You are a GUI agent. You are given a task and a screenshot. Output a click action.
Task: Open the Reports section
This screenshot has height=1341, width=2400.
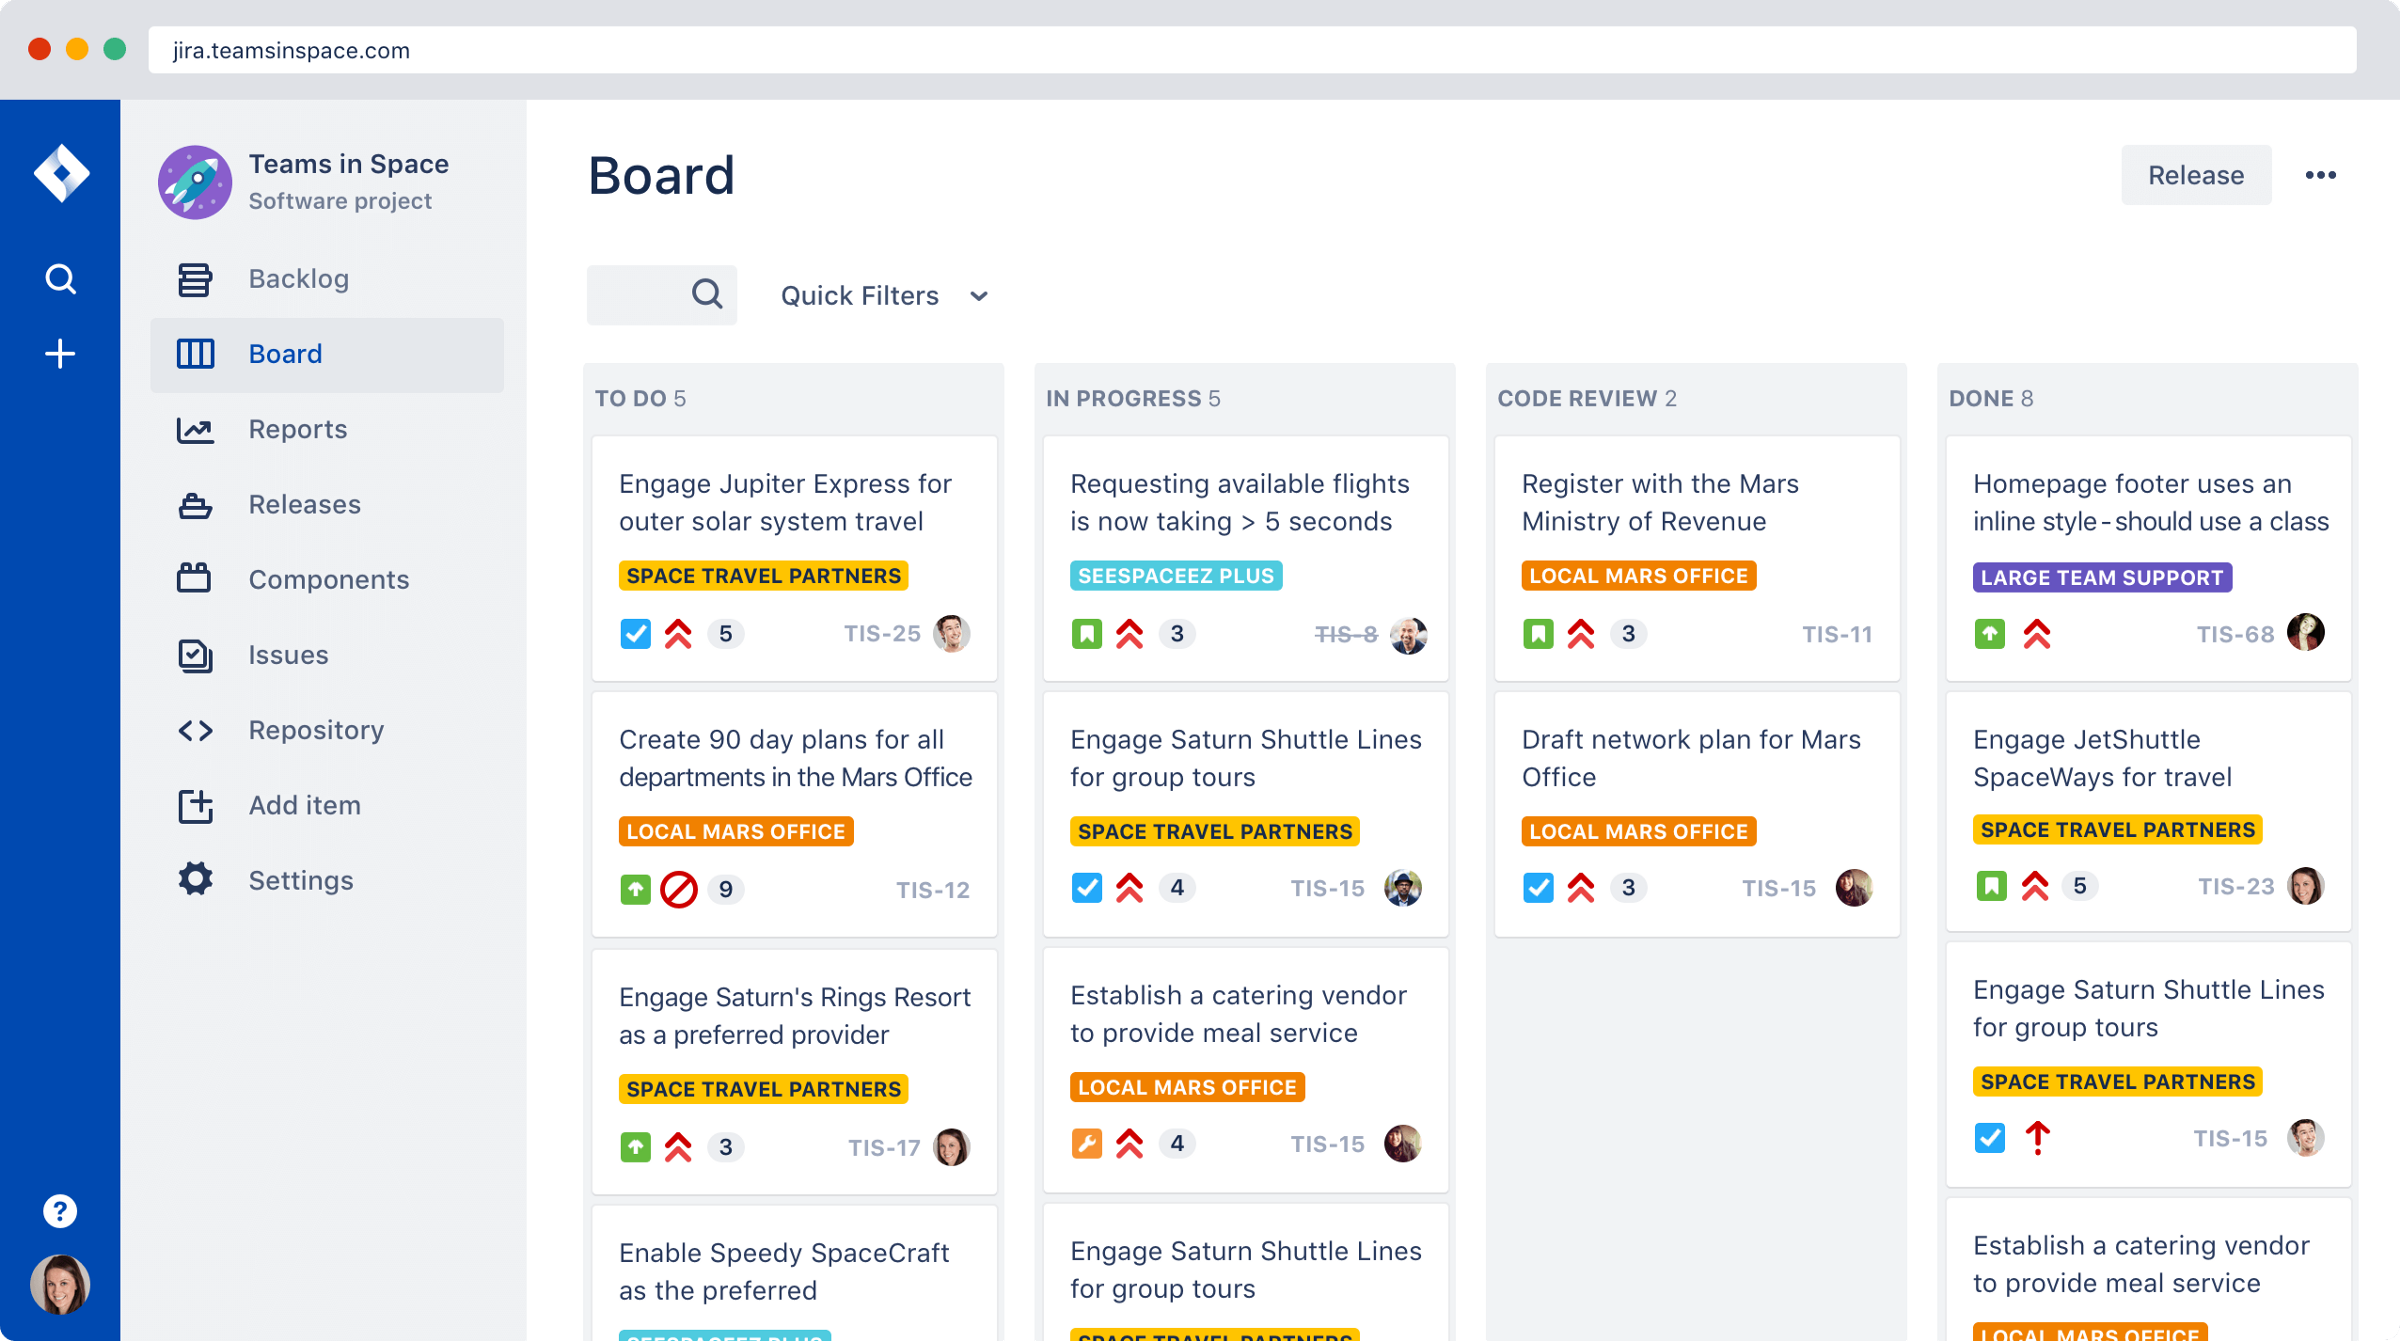pyautogui.click(x=297, y=428)
